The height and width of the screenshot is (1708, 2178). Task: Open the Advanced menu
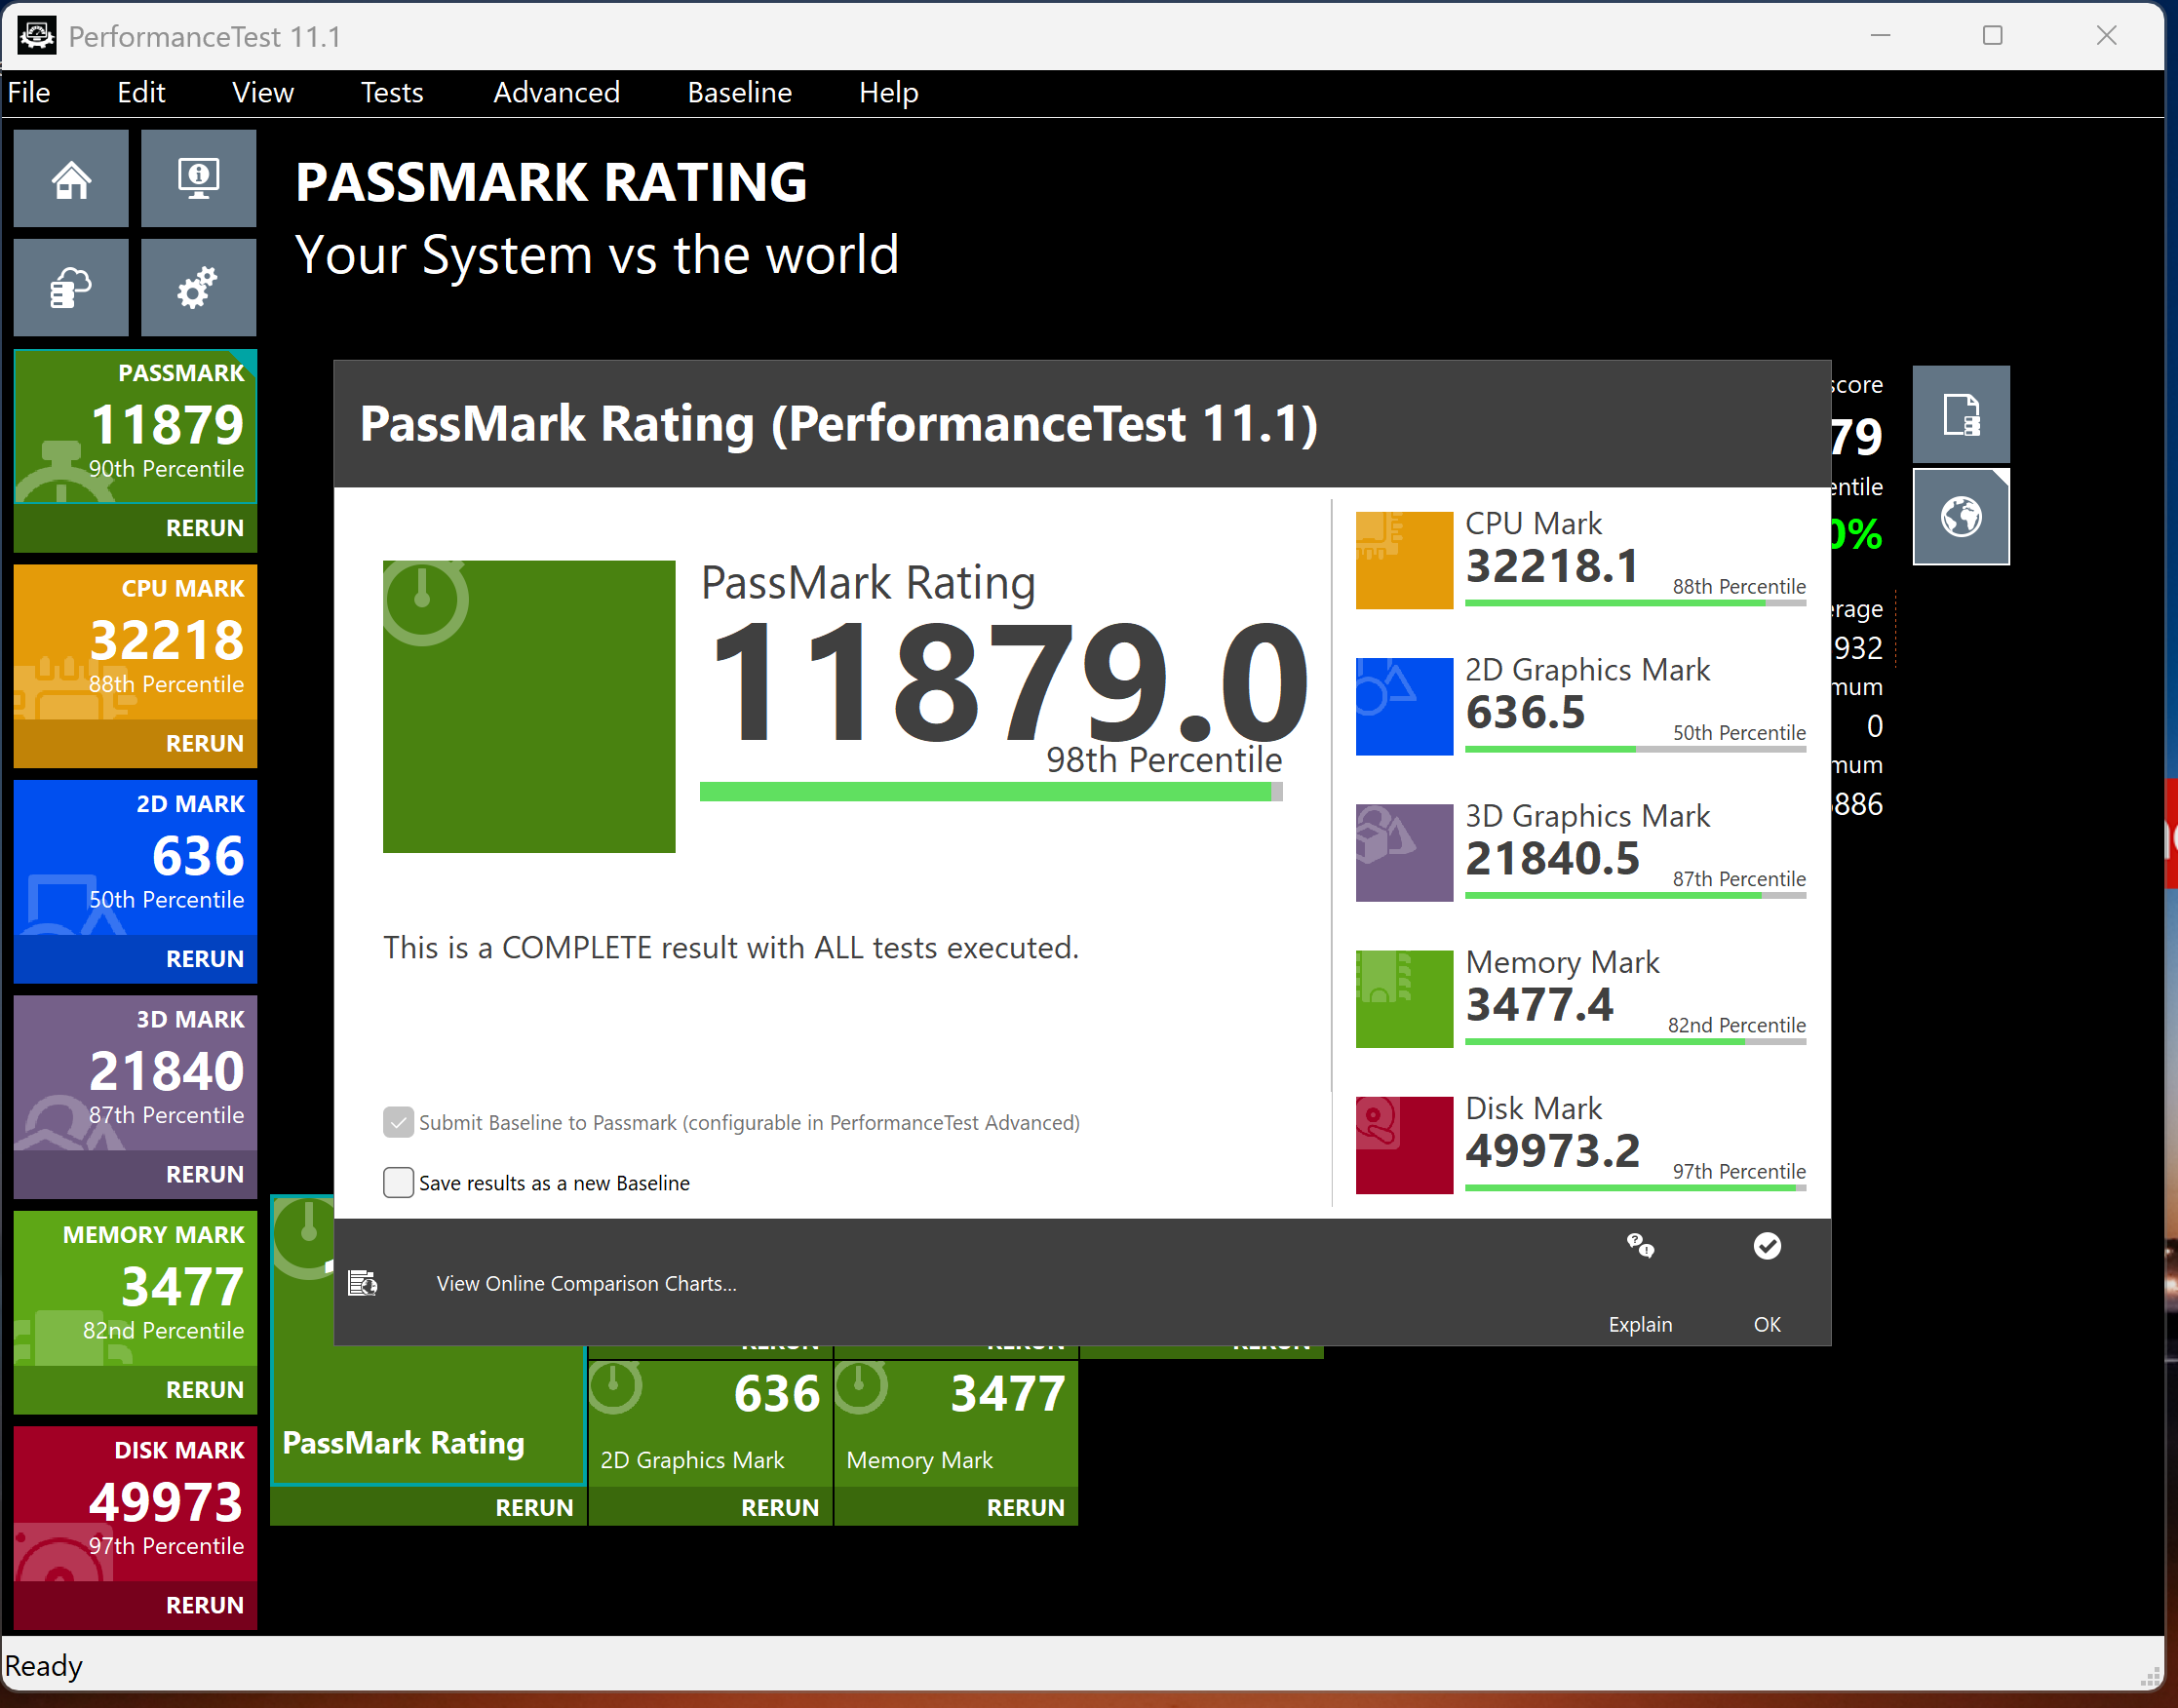(556, 92)
